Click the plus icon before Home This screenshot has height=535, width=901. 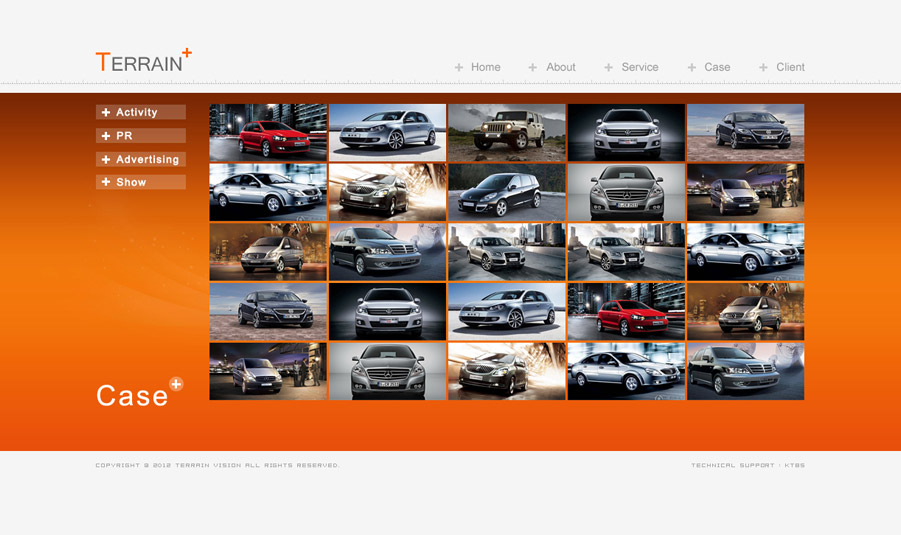tap(459, 68)
